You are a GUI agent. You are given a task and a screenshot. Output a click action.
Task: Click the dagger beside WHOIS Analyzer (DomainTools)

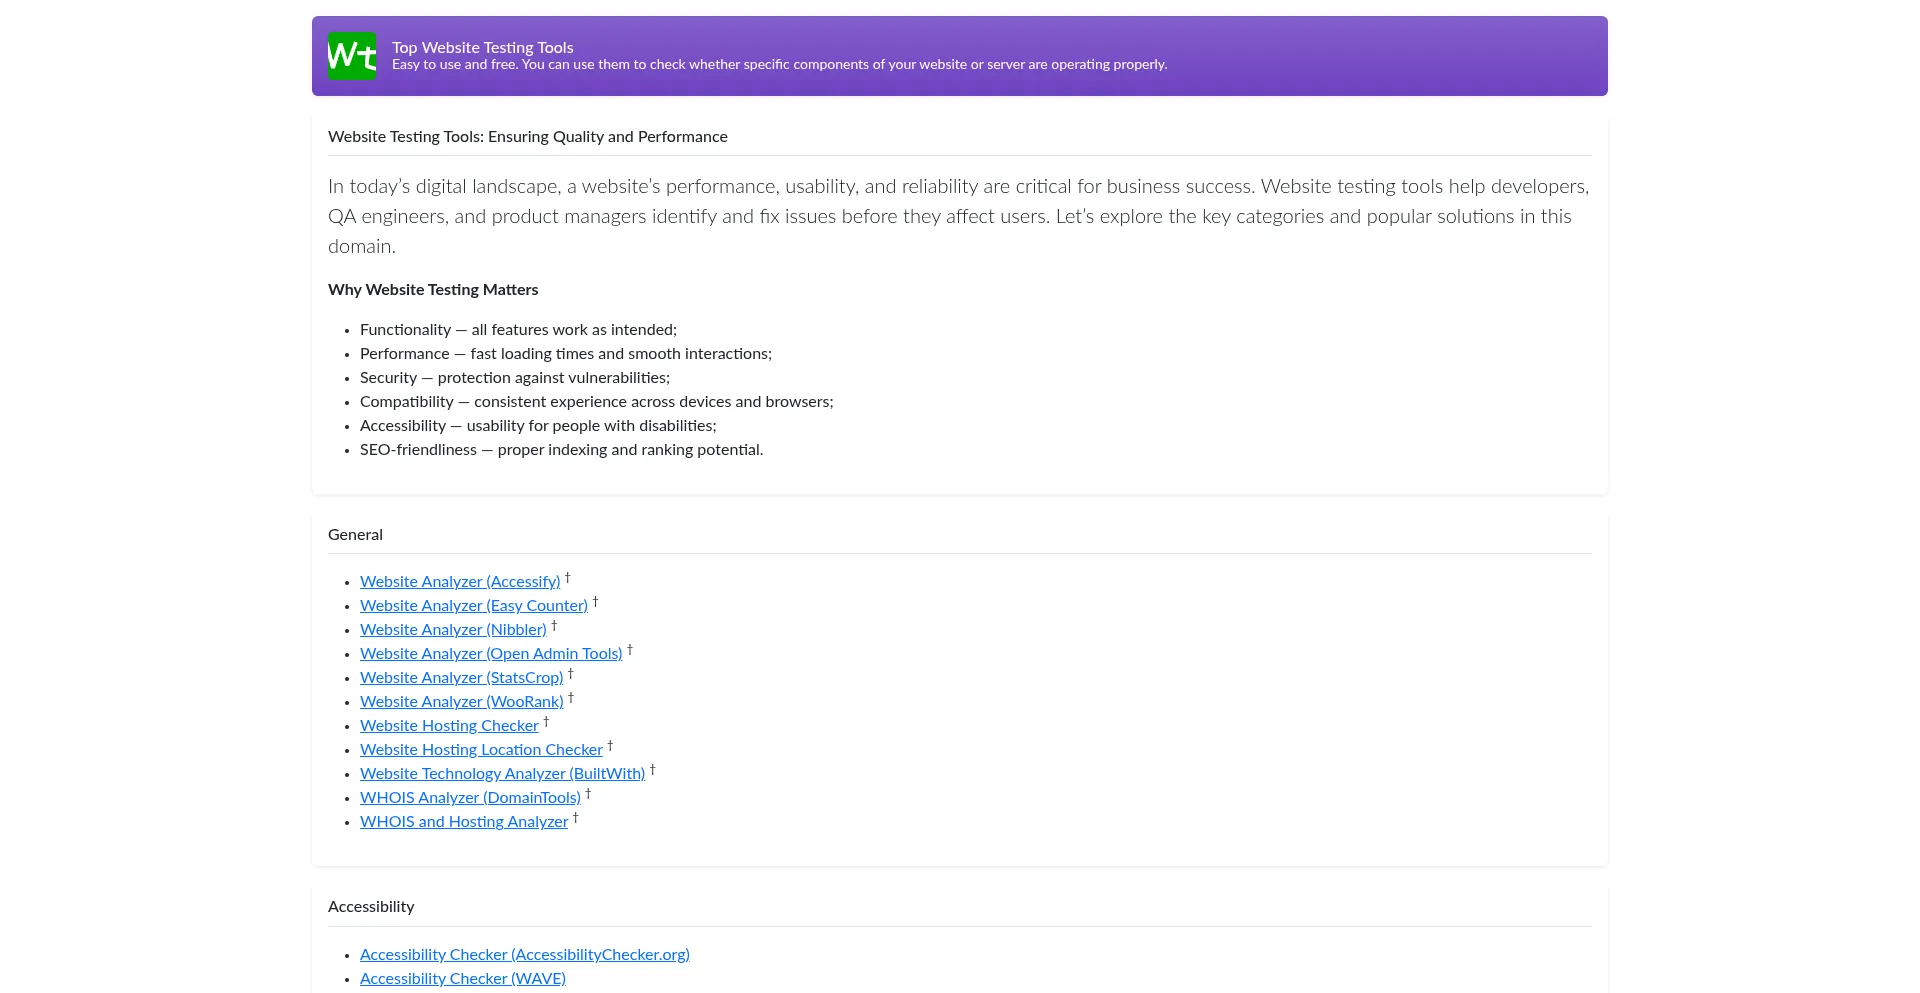coord(589,793)
